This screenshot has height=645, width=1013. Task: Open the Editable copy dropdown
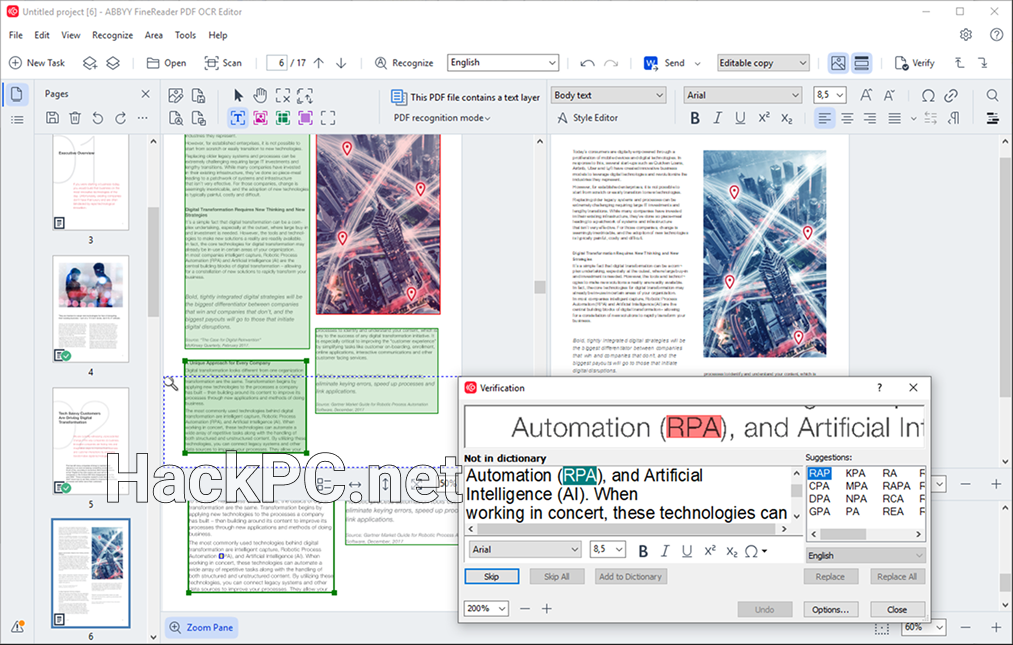click(x=764, y=63)
